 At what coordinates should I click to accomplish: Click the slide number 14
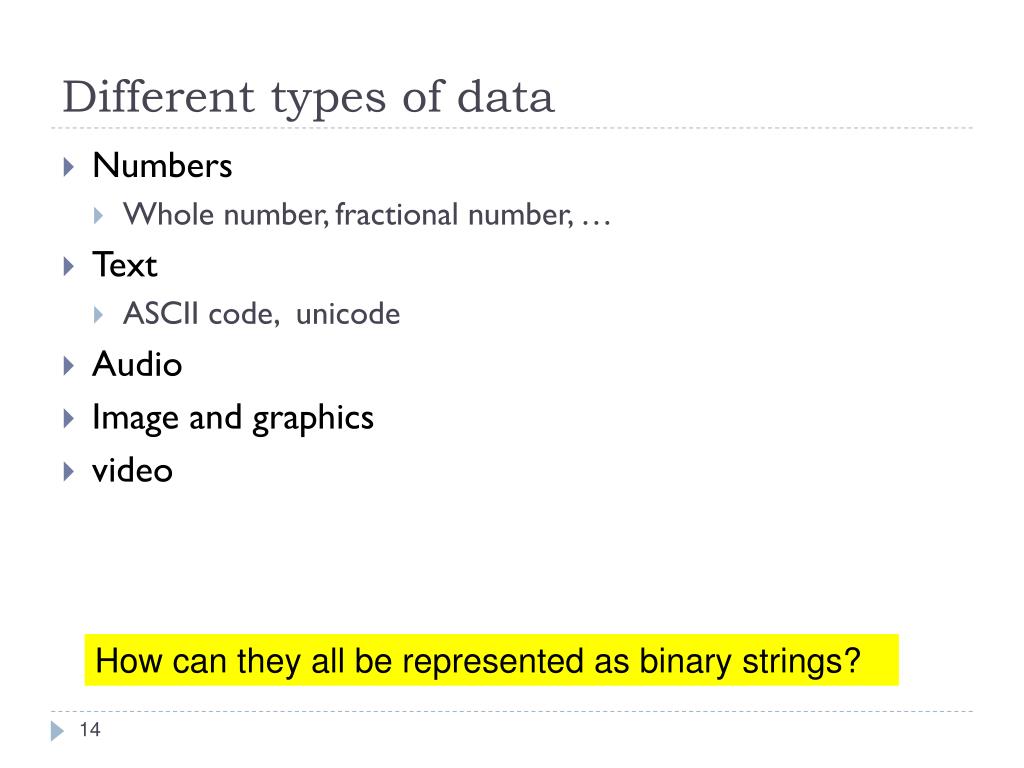[x=90, y=729]
